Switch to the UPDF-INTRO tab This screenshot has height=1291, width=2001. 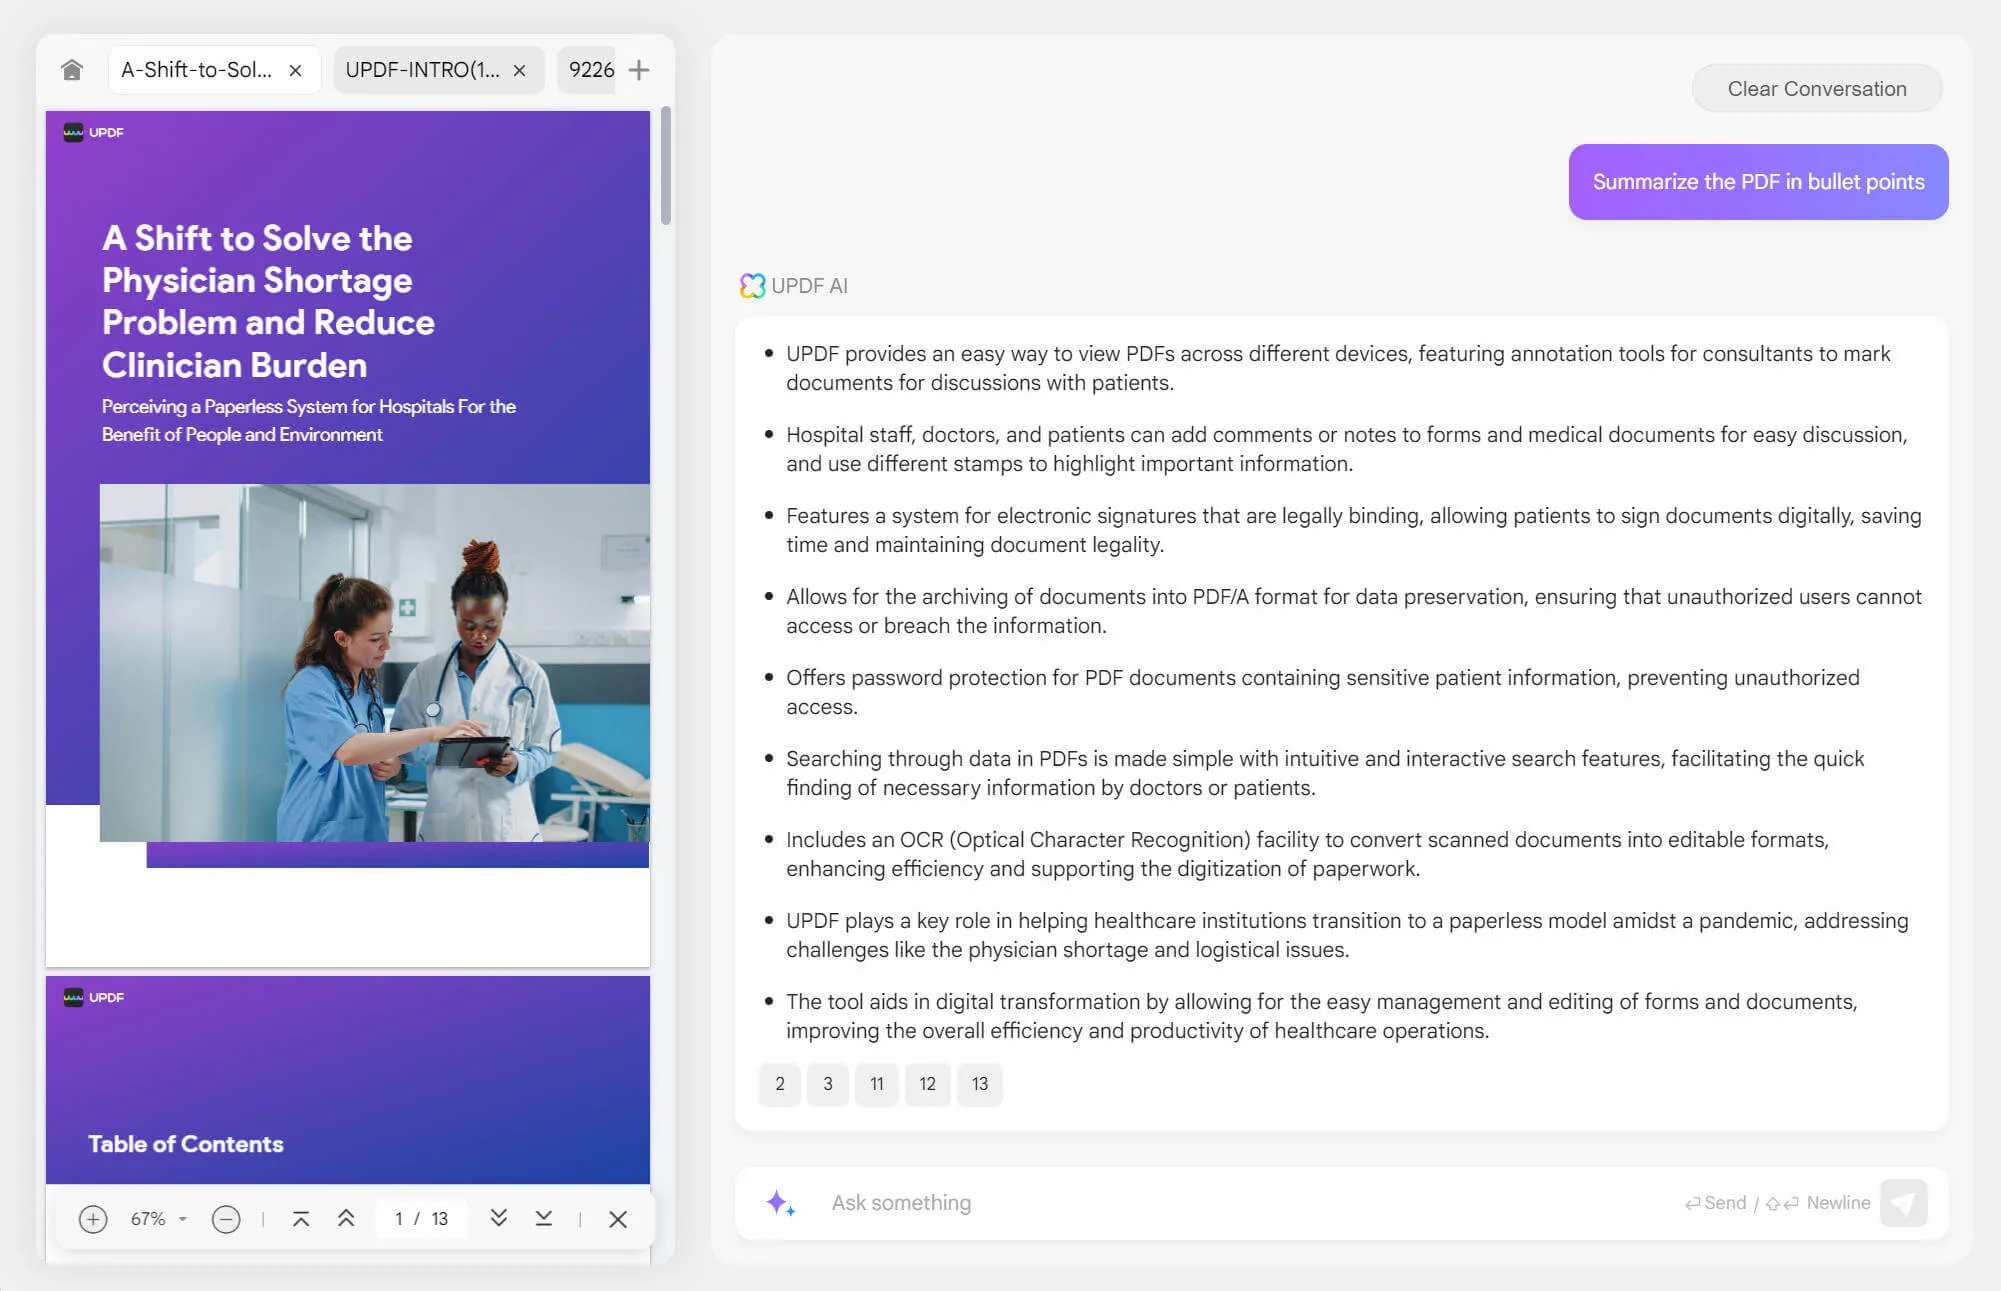[422, 70]
